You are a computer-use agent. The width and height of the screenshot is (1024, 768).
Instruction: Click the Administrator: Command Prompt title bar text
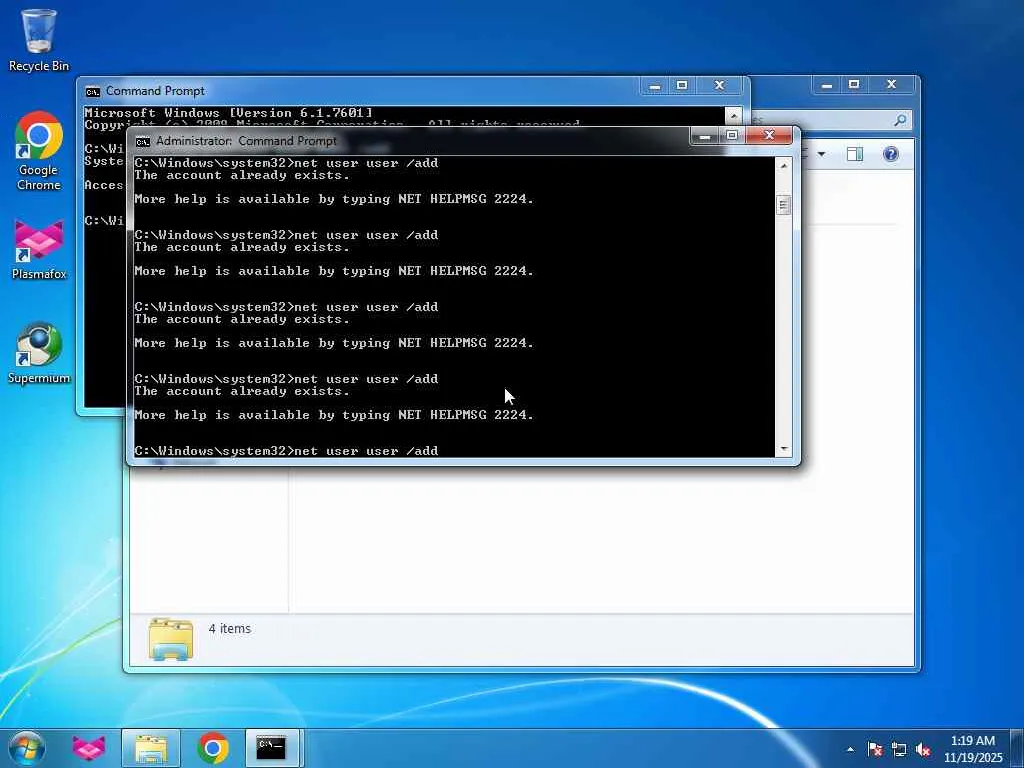click(247, 141)
